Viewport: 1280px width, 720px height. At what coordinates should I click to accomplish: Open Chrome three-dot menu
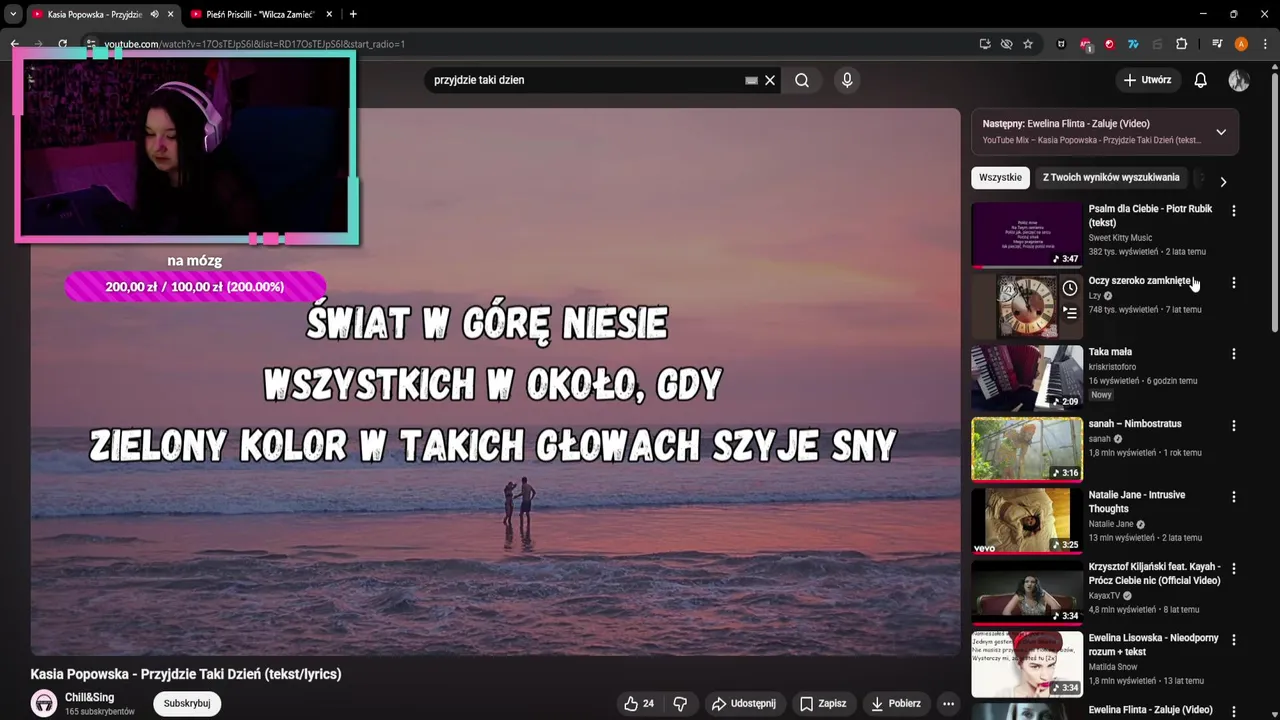1265,44
